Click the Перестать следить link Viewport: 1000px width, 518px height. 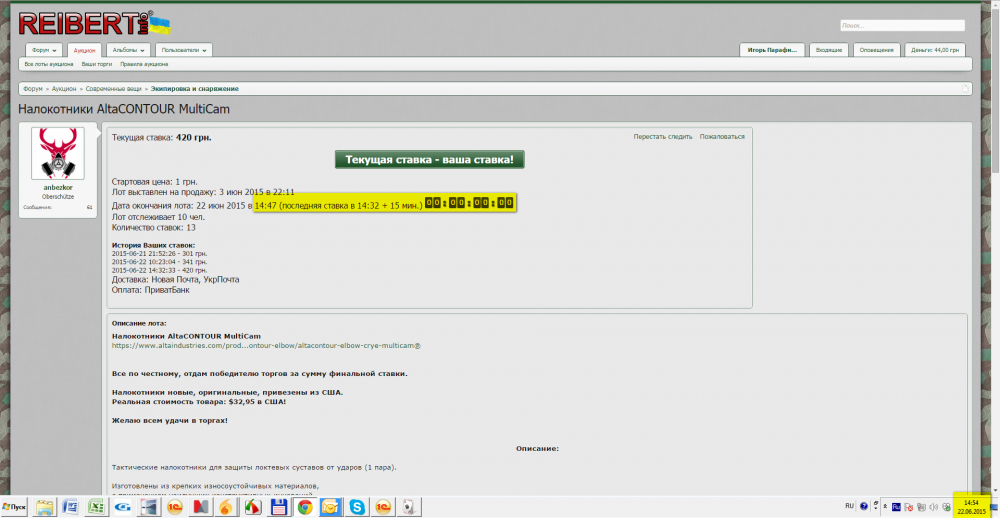tap(662, 137)
